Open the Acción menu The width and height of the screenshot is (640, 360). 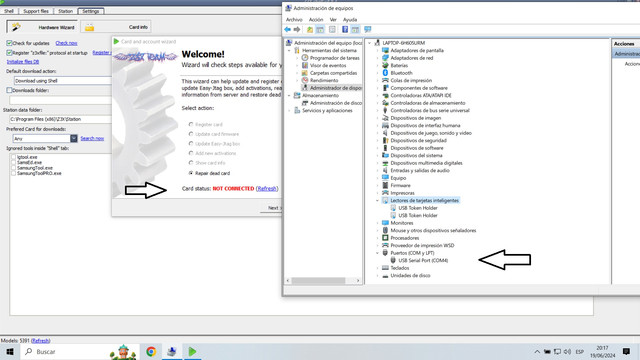[x=316, y=20]
